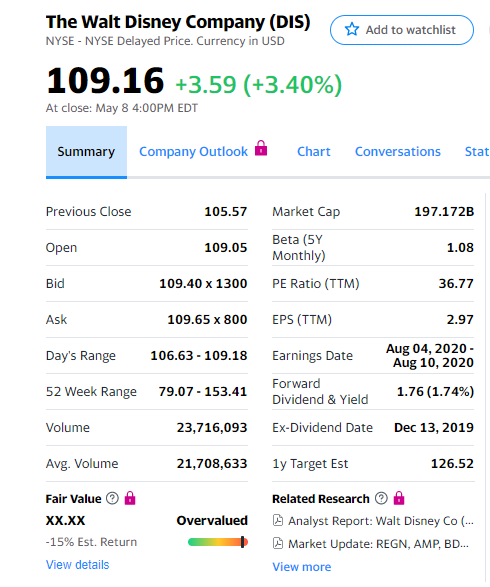Switch to the Chart tab
The height and width of the screenshot is (587, 490).
click(x=314, y=152)
